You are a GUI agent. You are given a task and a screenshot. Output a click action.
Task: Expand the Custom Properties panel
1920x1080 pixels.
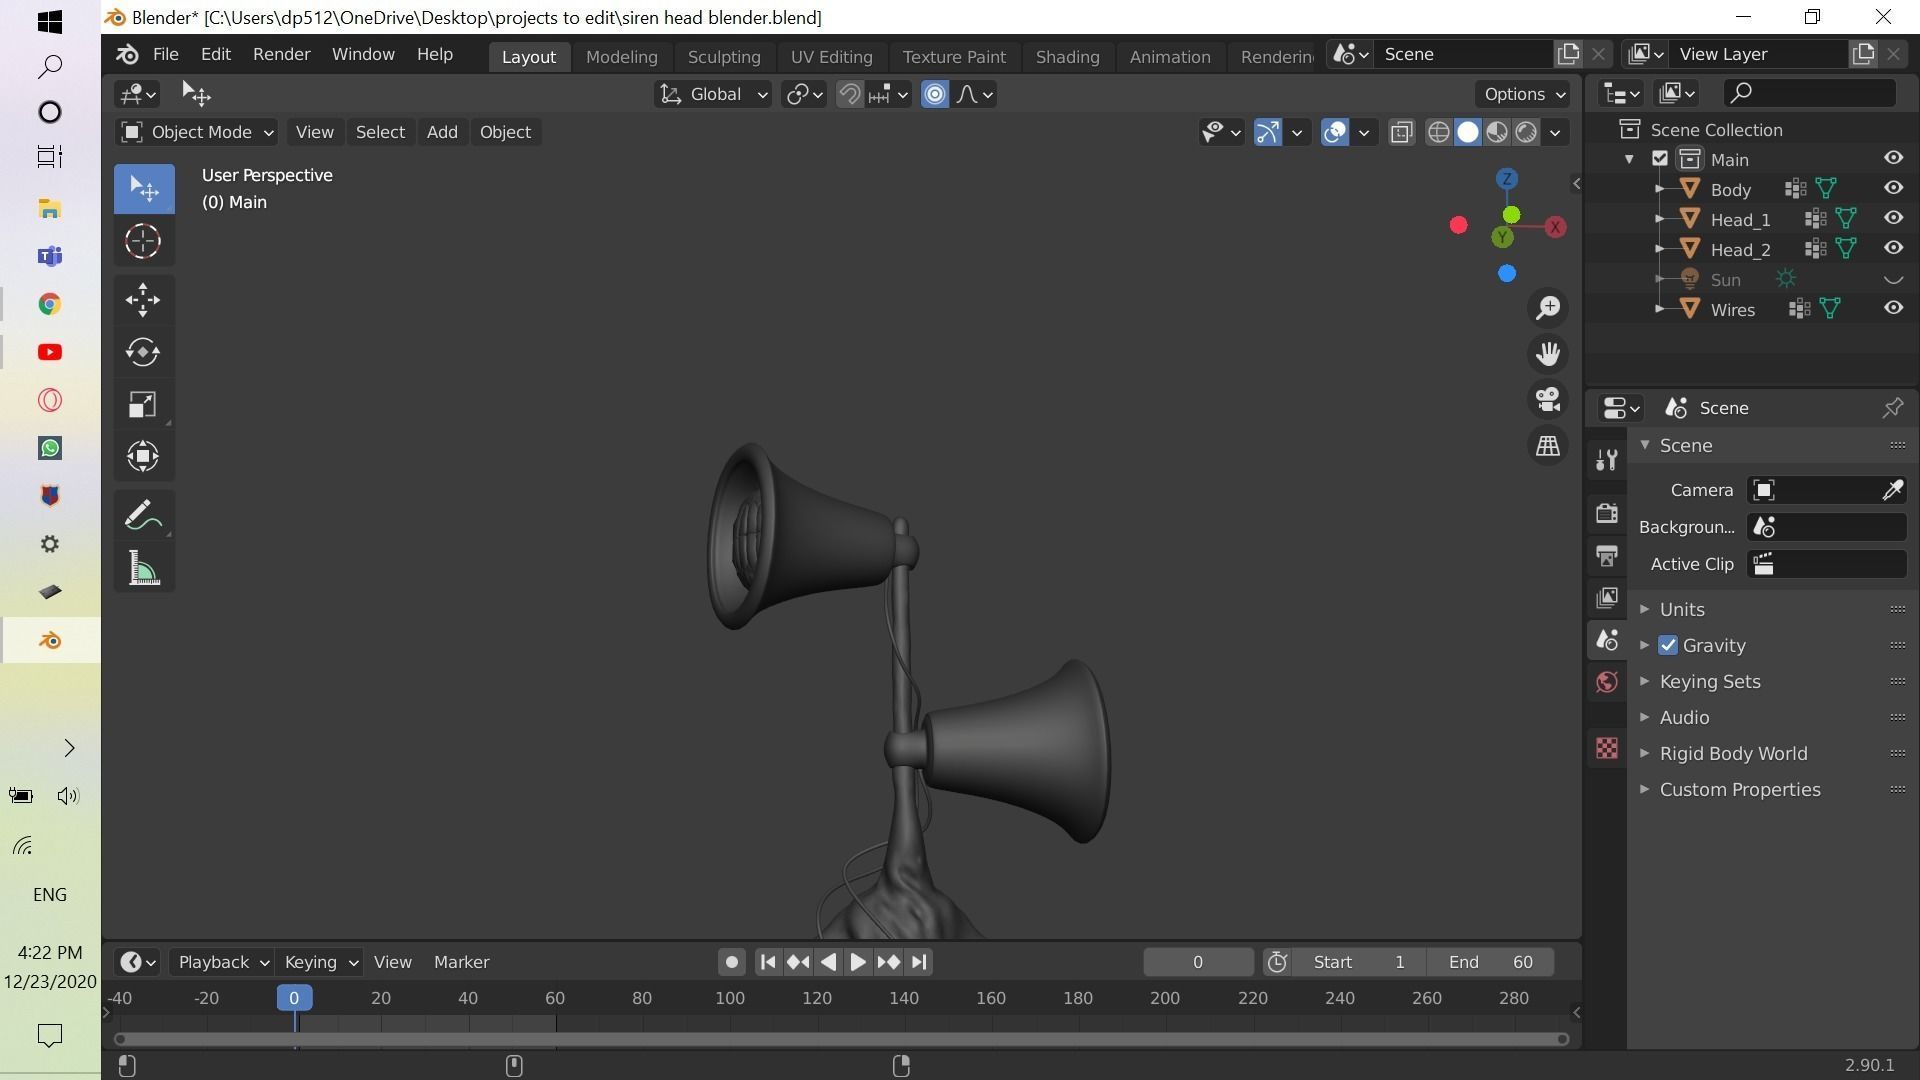[x=1740, y=789]
